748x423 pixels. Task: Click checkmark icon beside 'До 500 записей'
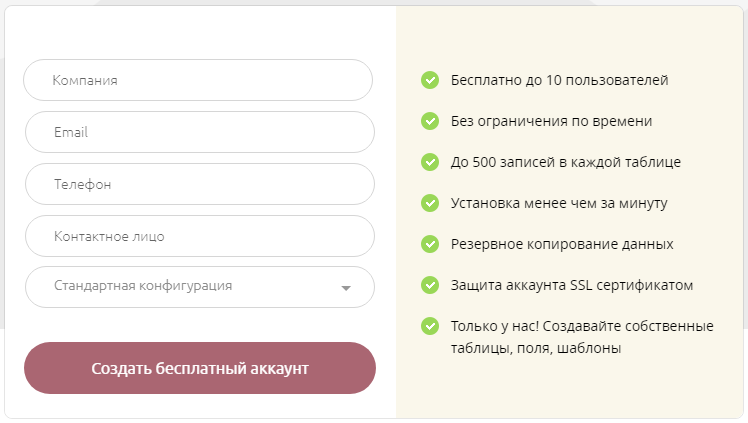coord(430,162)
